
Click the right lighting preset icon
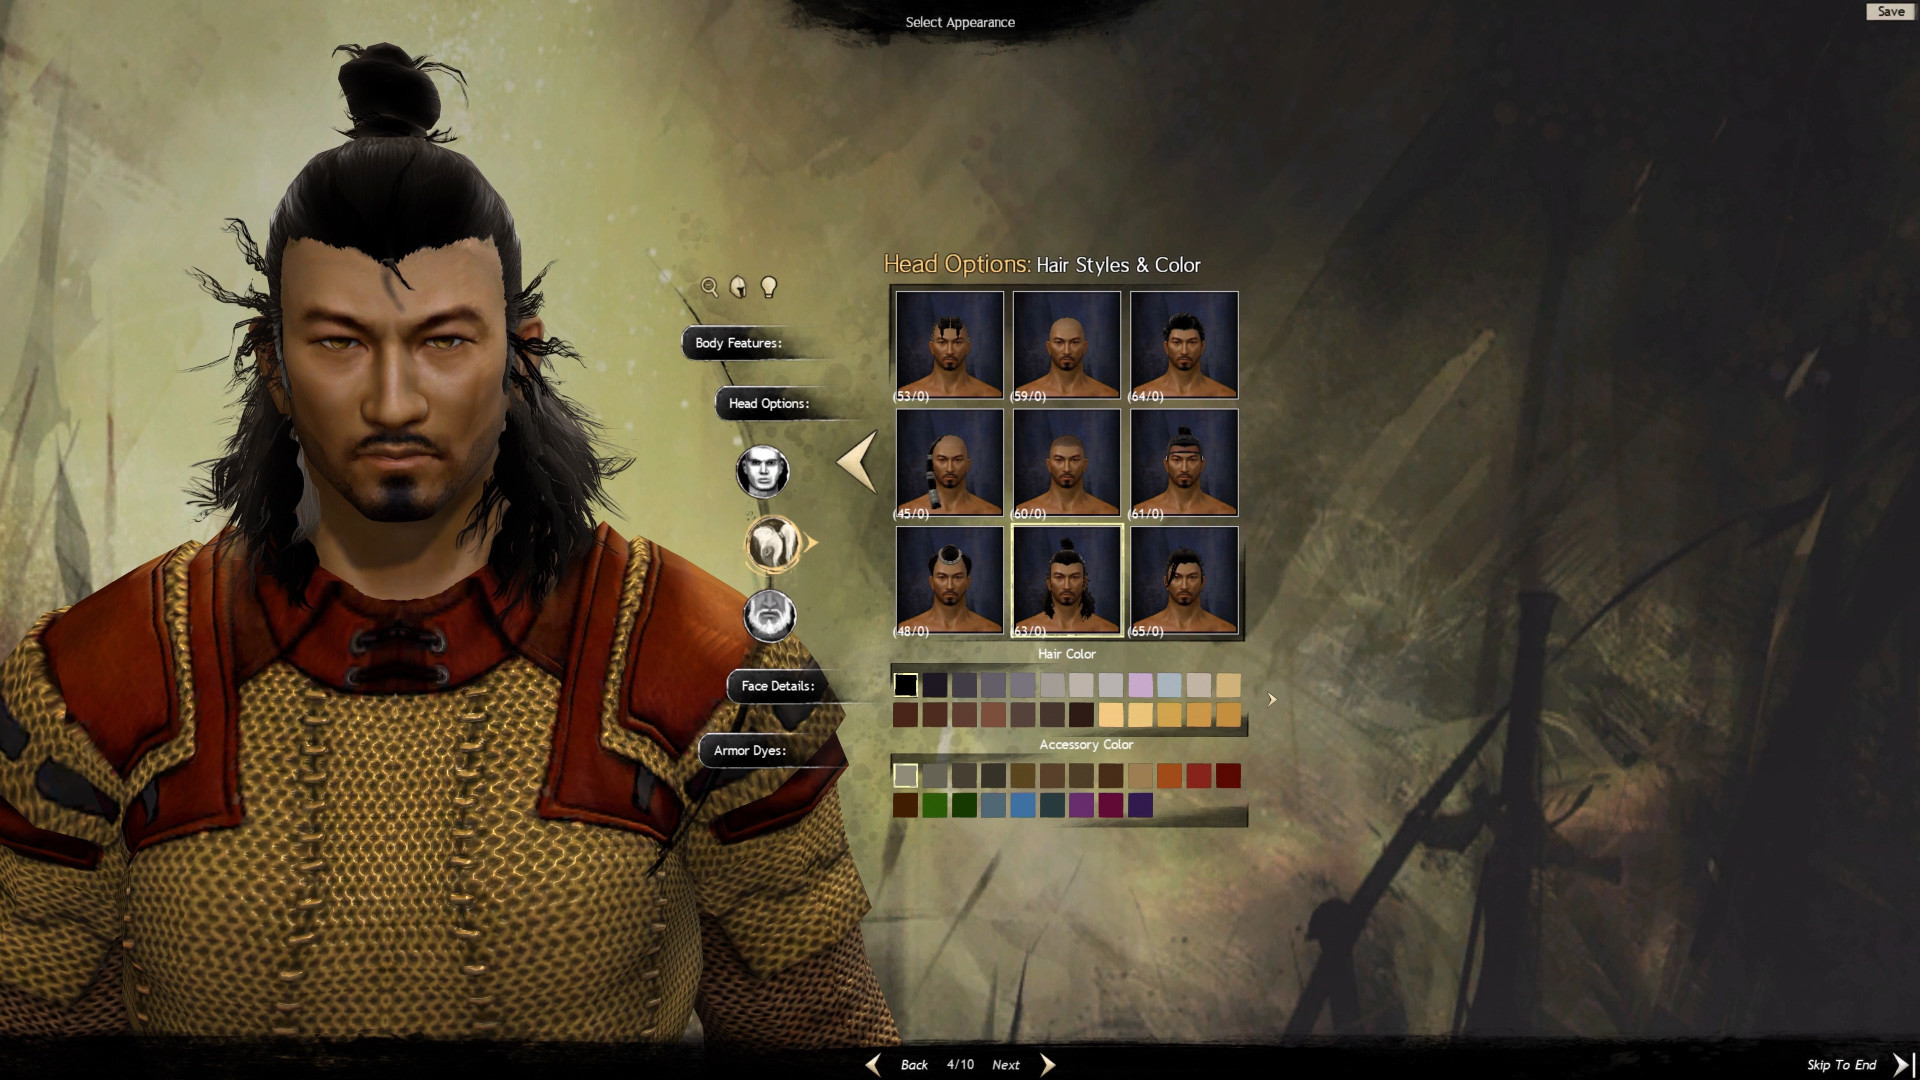pyautogui.click(x=769, y=286)
